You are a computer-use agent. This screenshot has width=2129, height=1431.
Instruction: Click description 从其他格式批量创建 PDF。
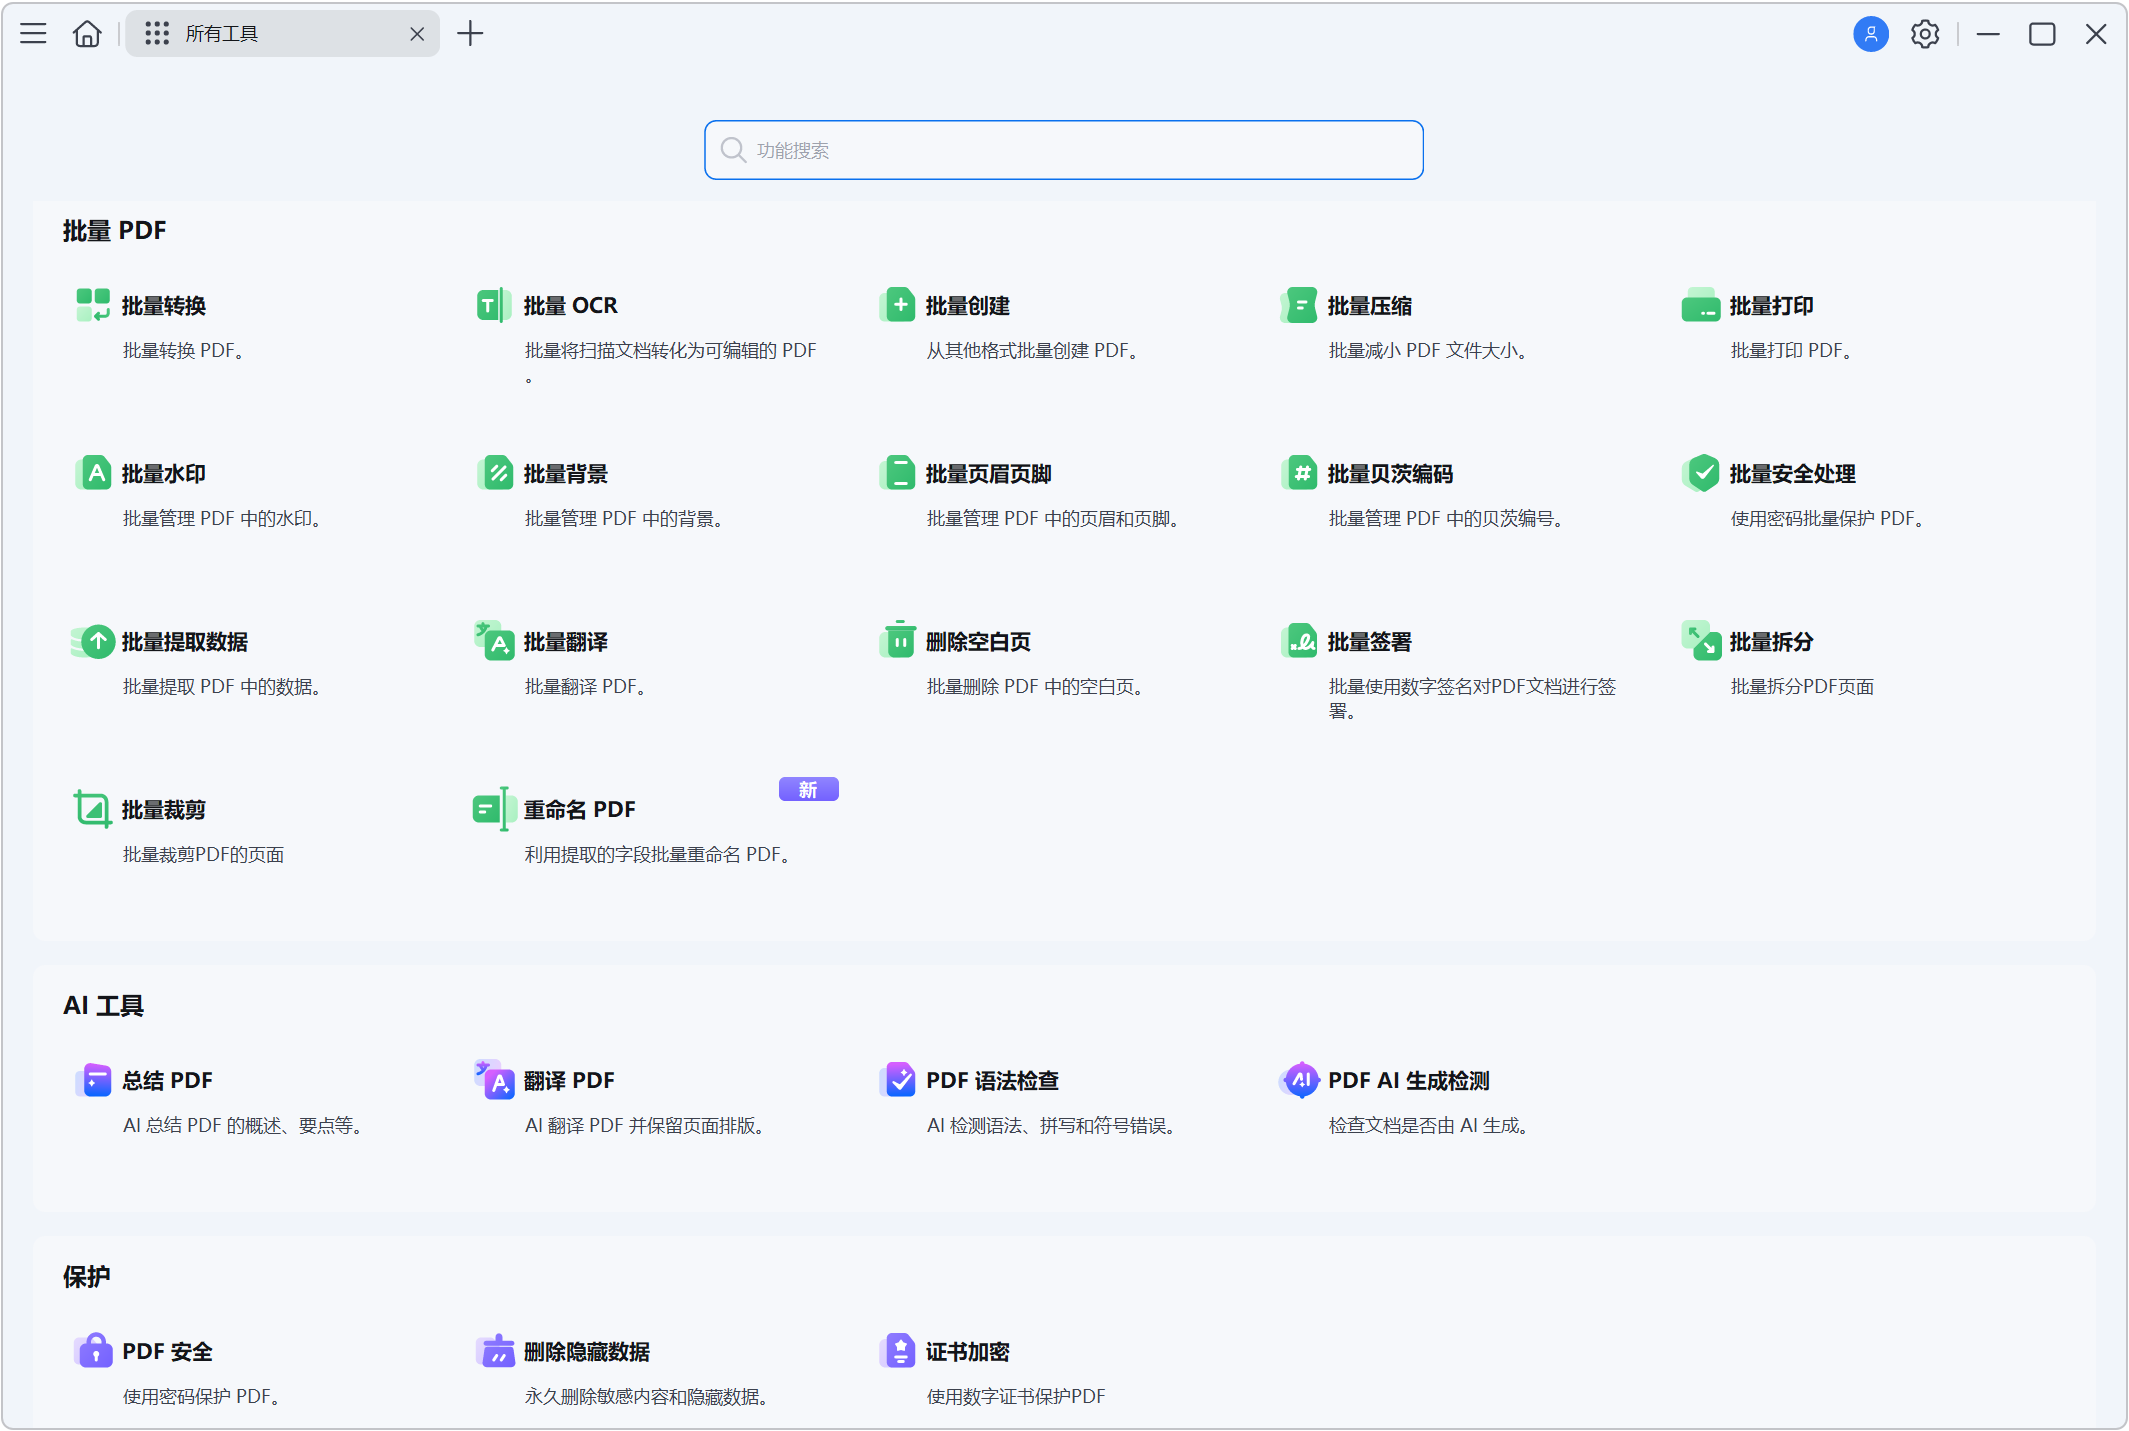point(1033,351)
